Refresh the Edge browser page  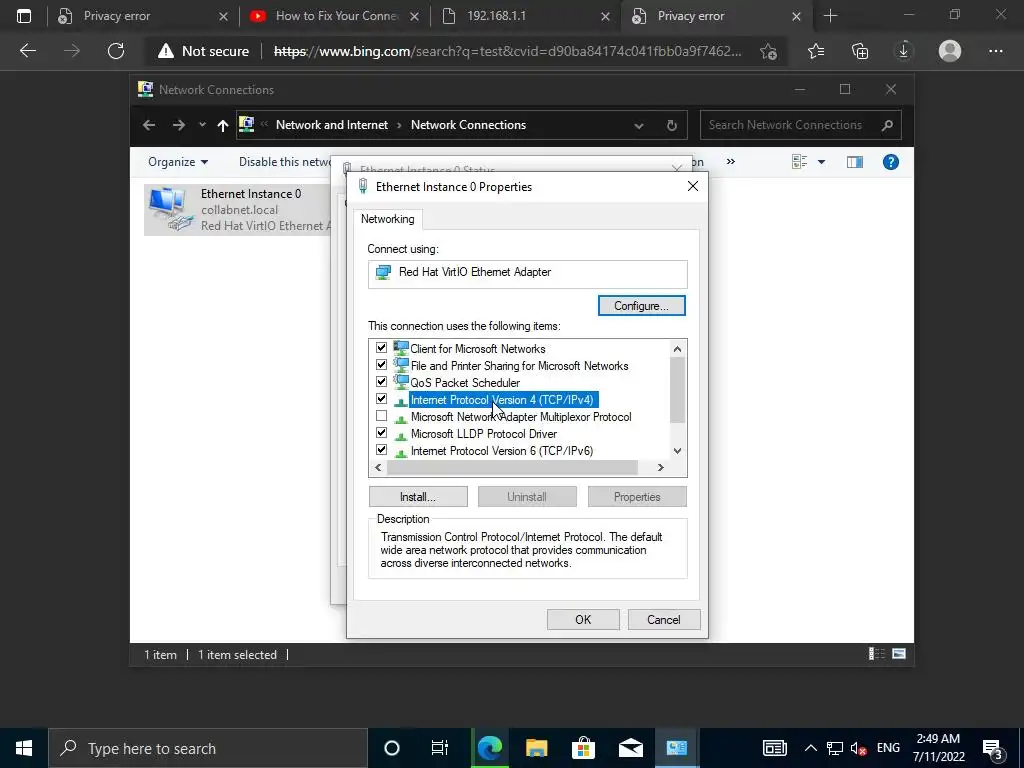point(116,51)
